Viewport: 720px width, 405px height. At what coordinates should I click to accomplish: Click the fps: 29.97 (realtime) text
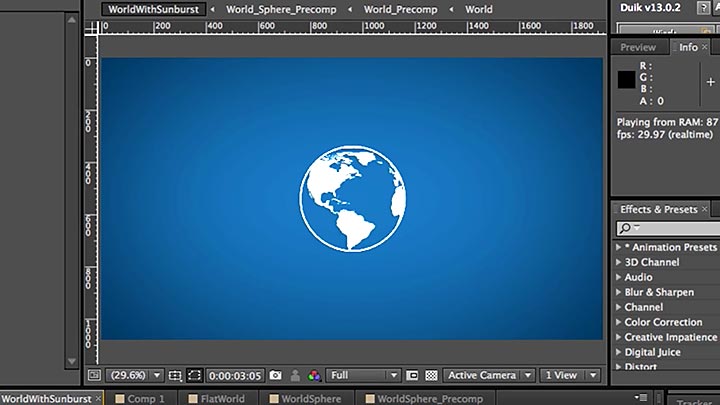(664, 135)
